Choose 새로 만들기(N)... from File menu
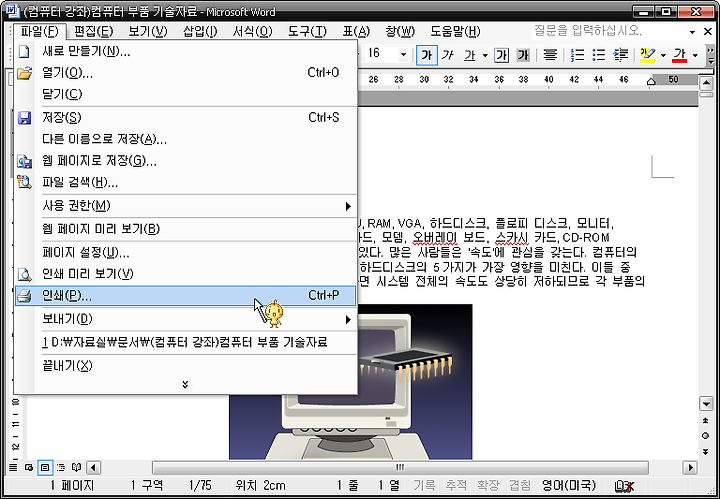 coord(186,51)
